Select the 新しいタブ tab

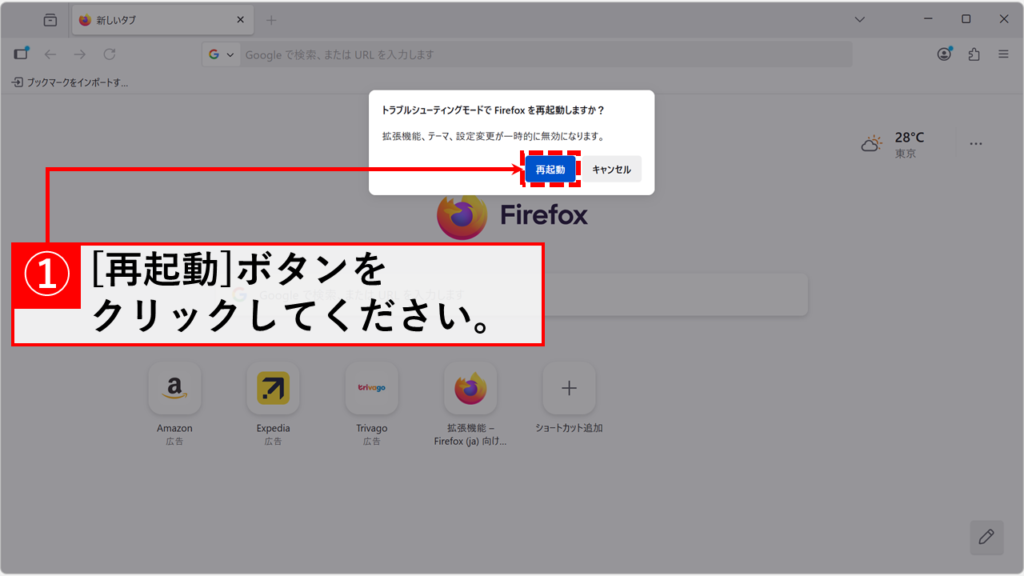(x=162, y=20)
